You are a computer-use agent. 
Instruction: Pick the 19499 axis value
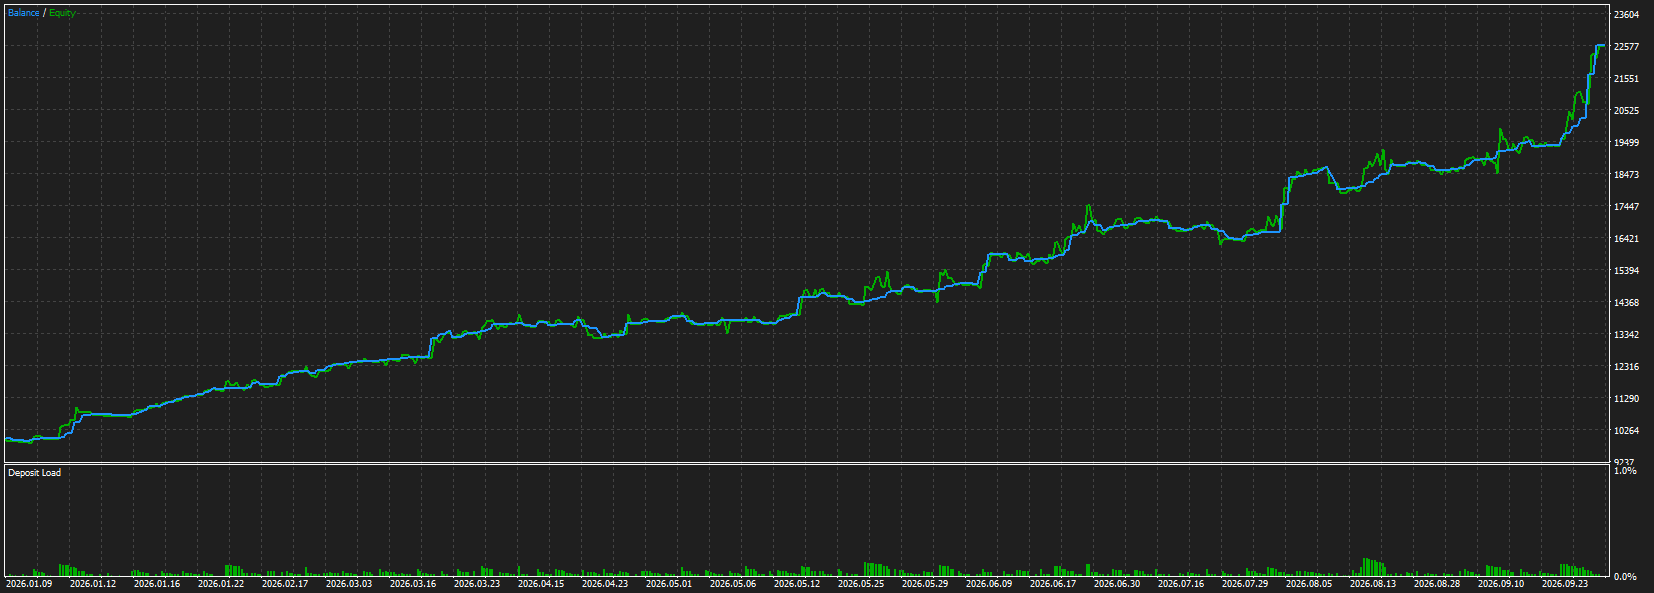tap(1627, 143)
